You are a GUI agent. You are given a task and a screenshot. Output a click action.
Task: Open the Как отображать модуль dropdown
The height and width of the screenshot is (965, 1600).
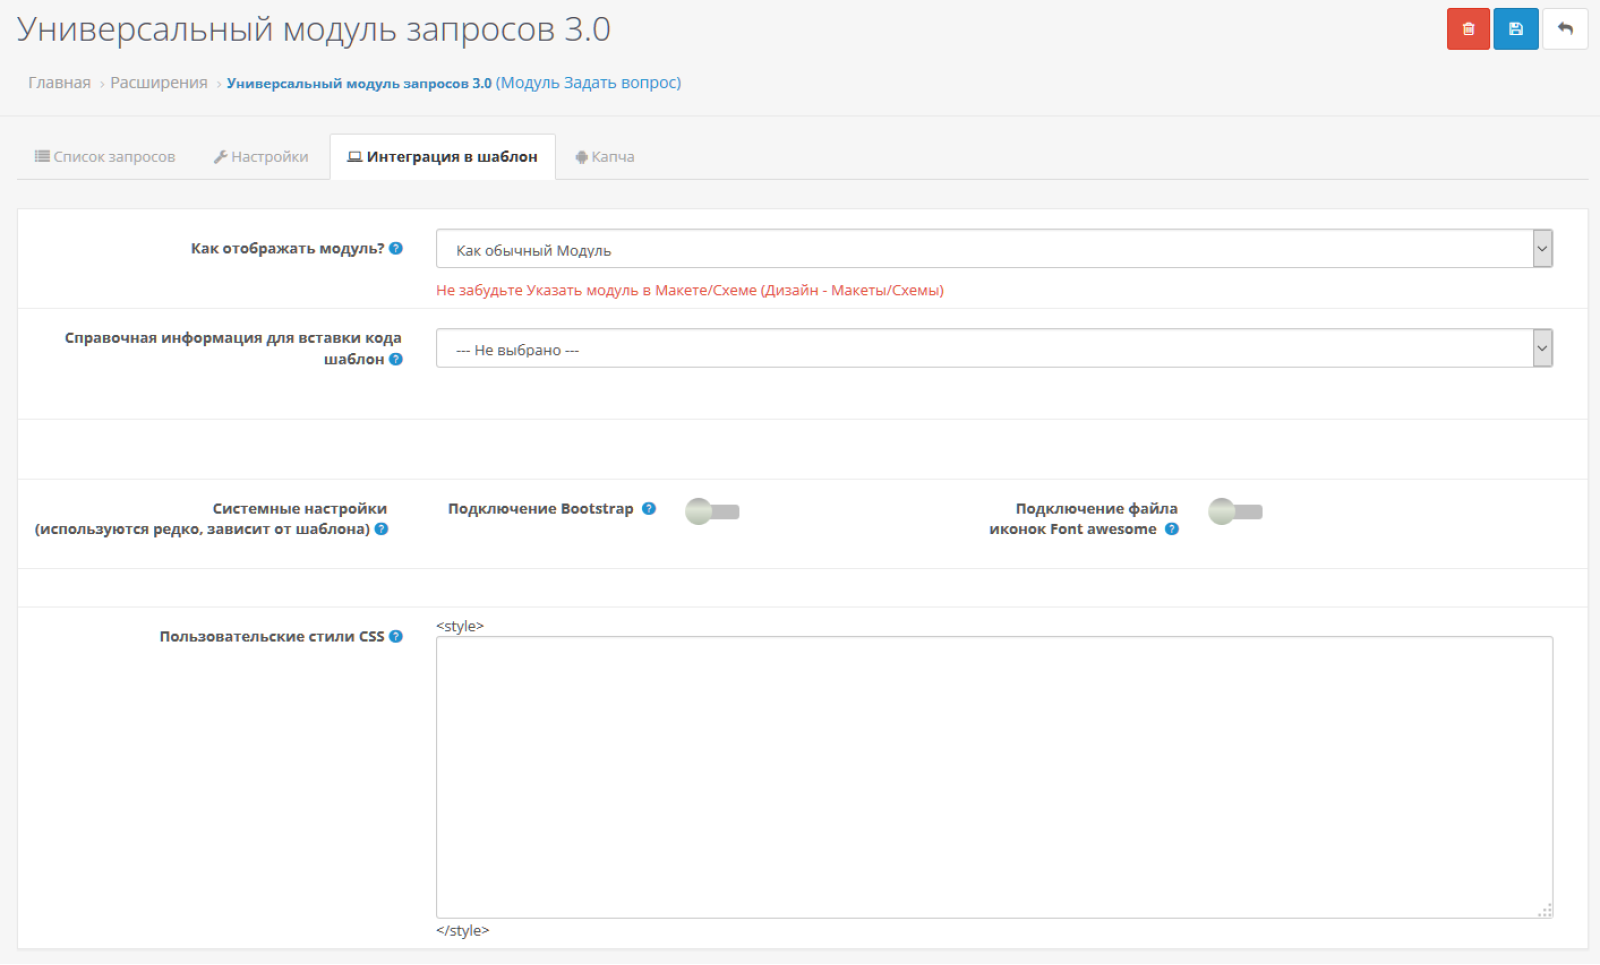click(994, 249)
